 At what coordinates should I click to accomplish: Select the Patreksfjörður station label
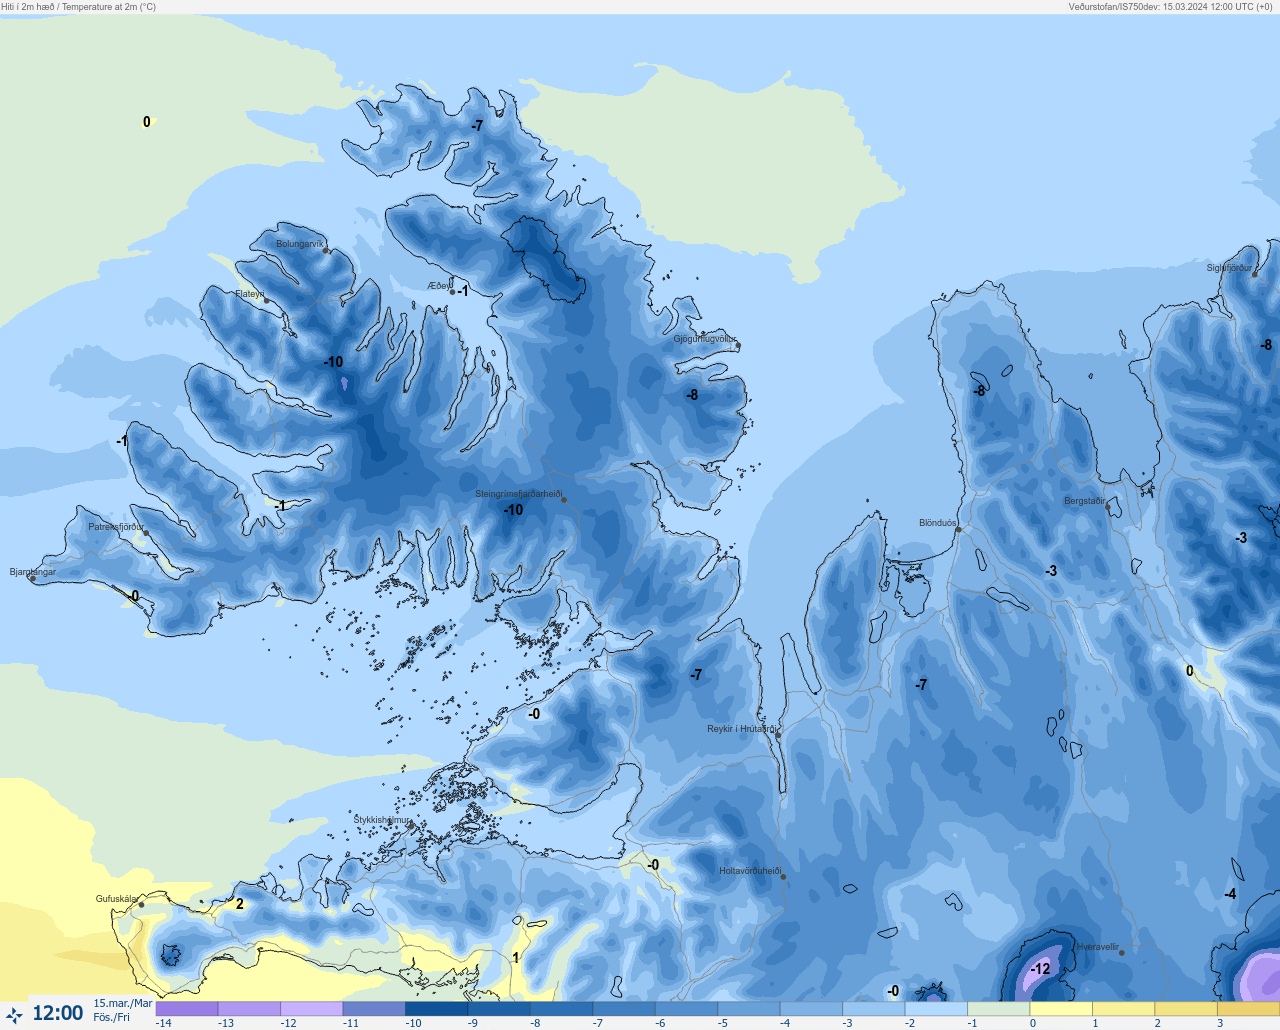pyautogui.click(x=116, y=527)
